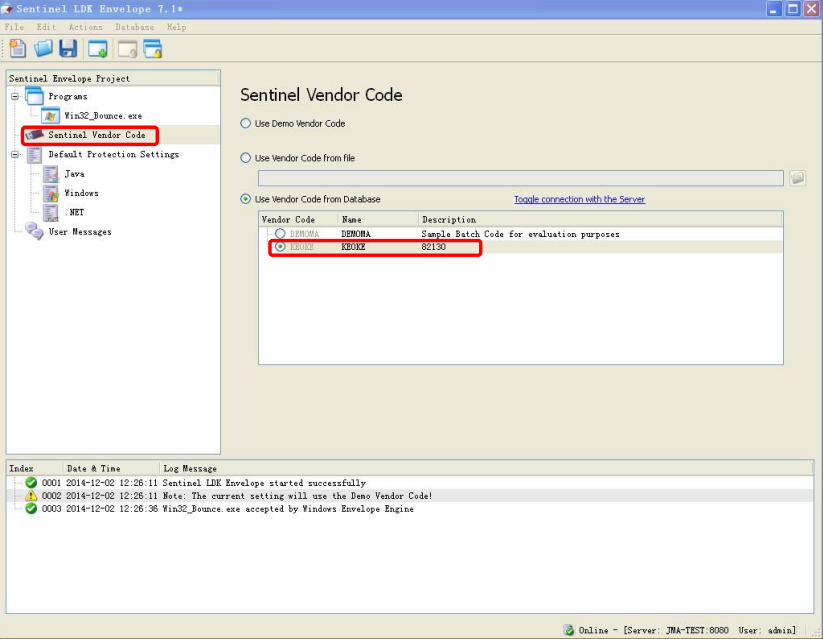Collapse the Programs tree node
The image size is (823, 639).
[15, 97]
